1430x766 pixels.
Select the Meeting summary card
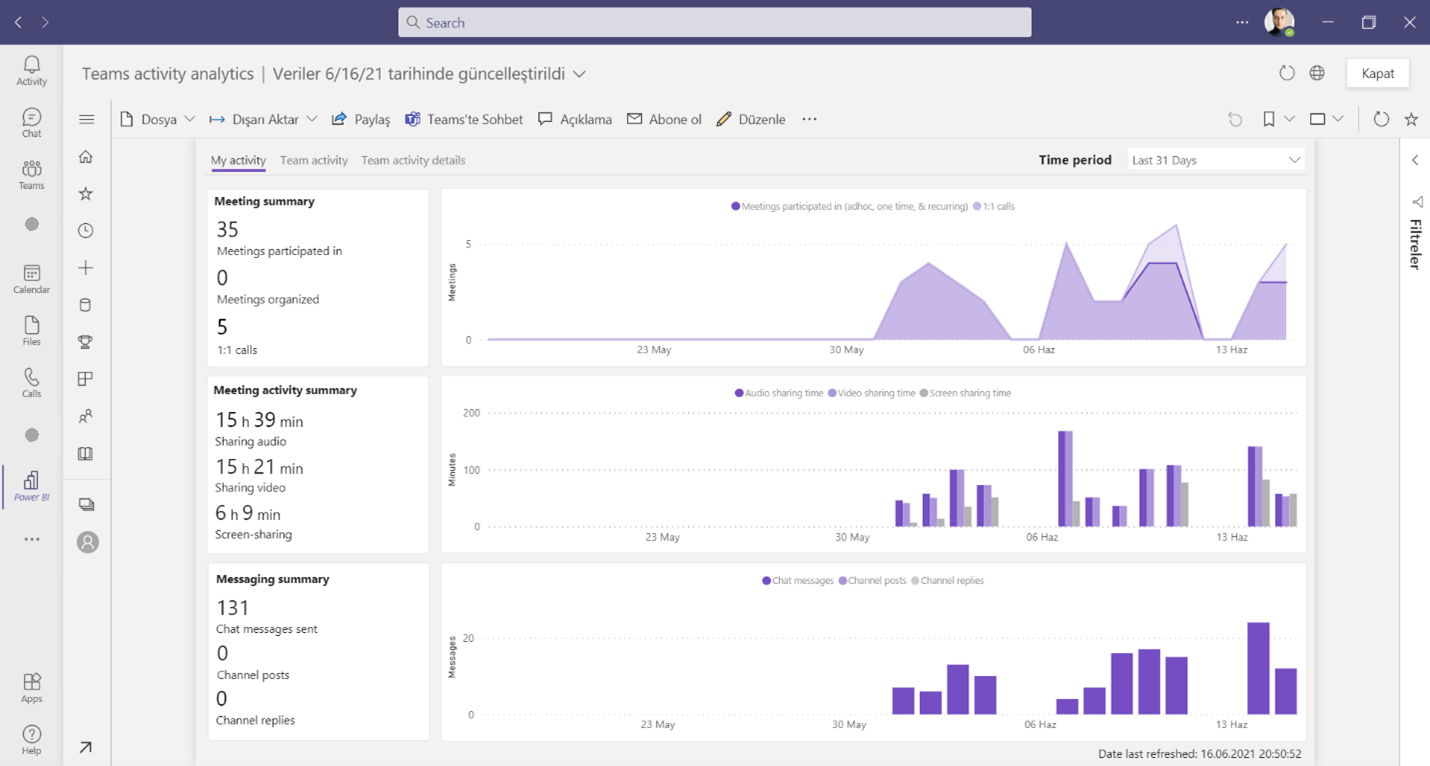(x=318, y=277)
